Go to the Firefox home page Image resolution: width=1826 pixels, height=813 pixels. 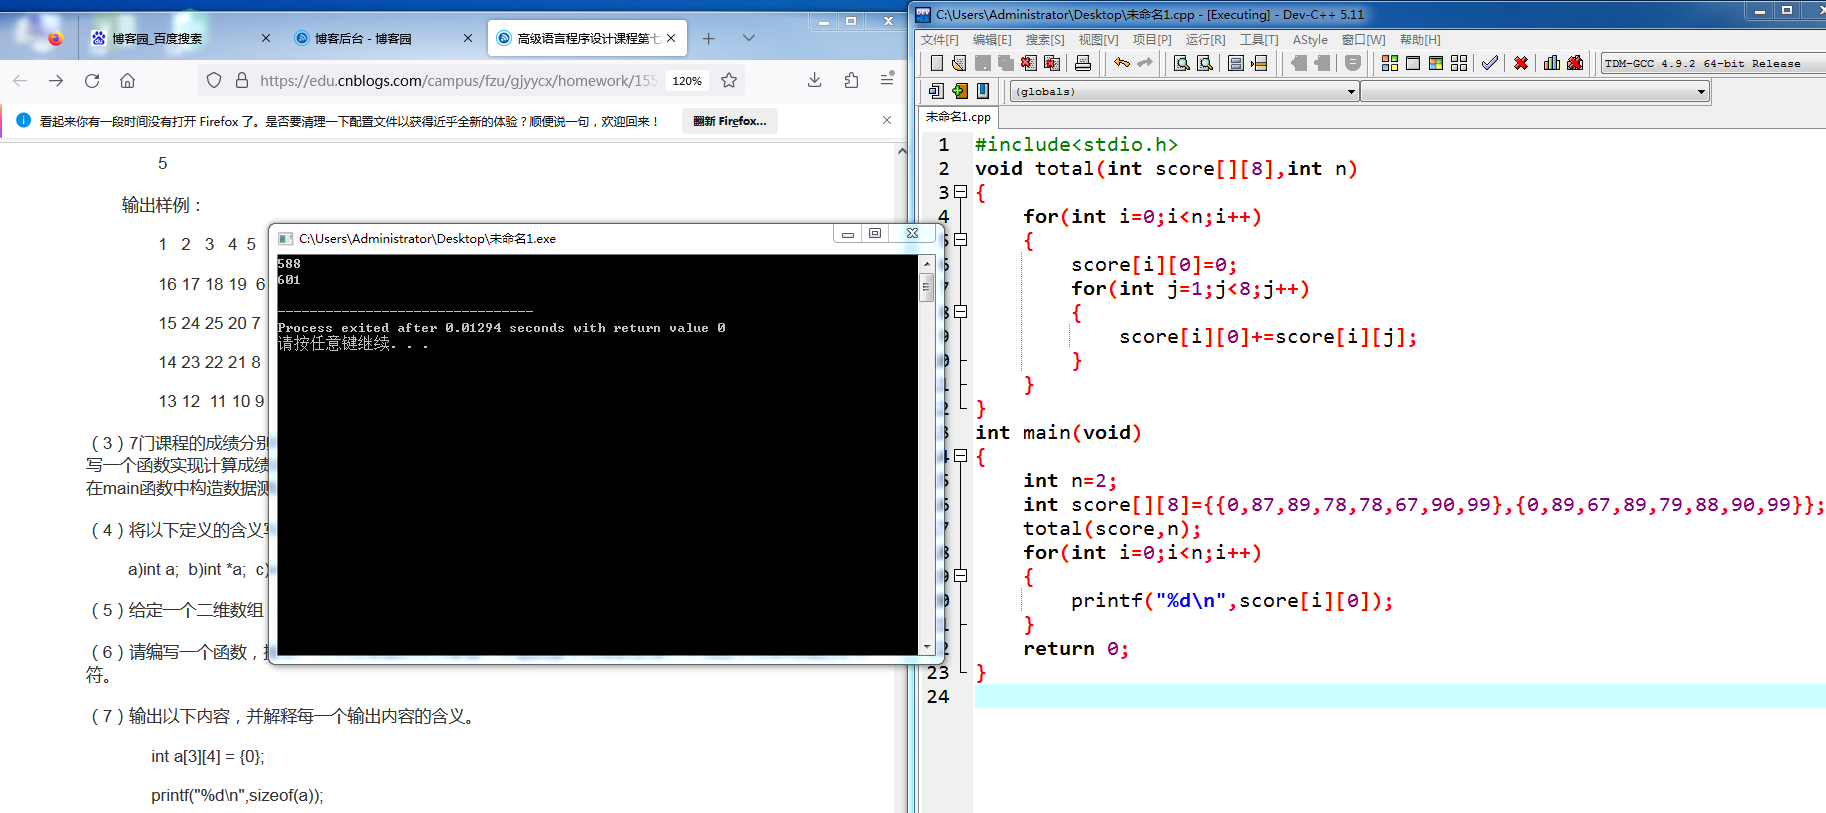tap(127, 80)
